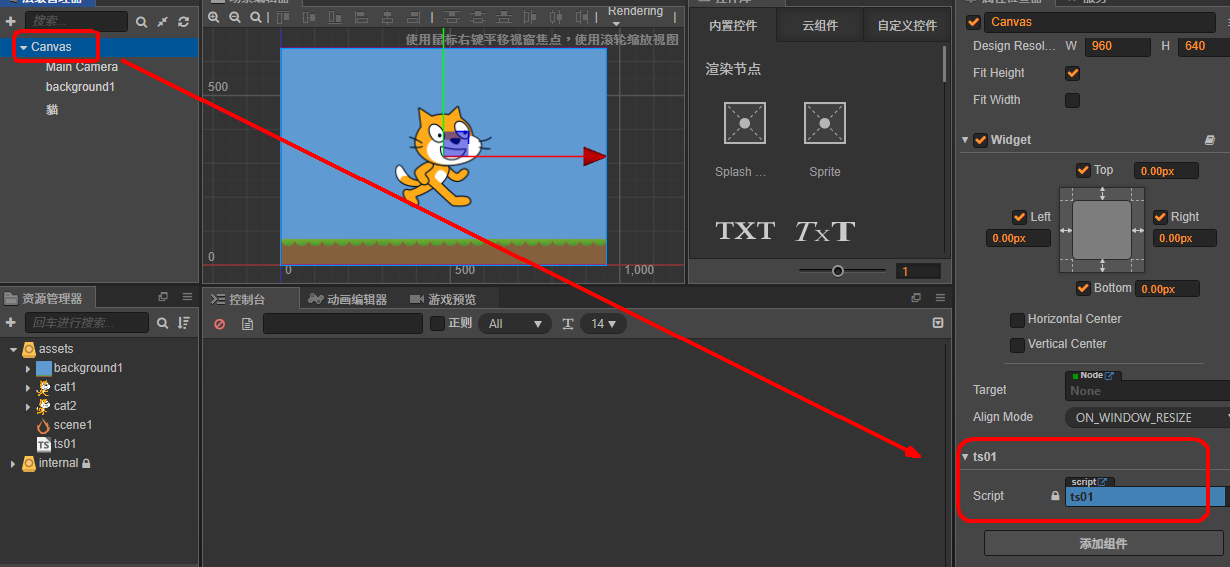Click the console font size T icon
Viewport: 1230px width, 567px height.
568,324
